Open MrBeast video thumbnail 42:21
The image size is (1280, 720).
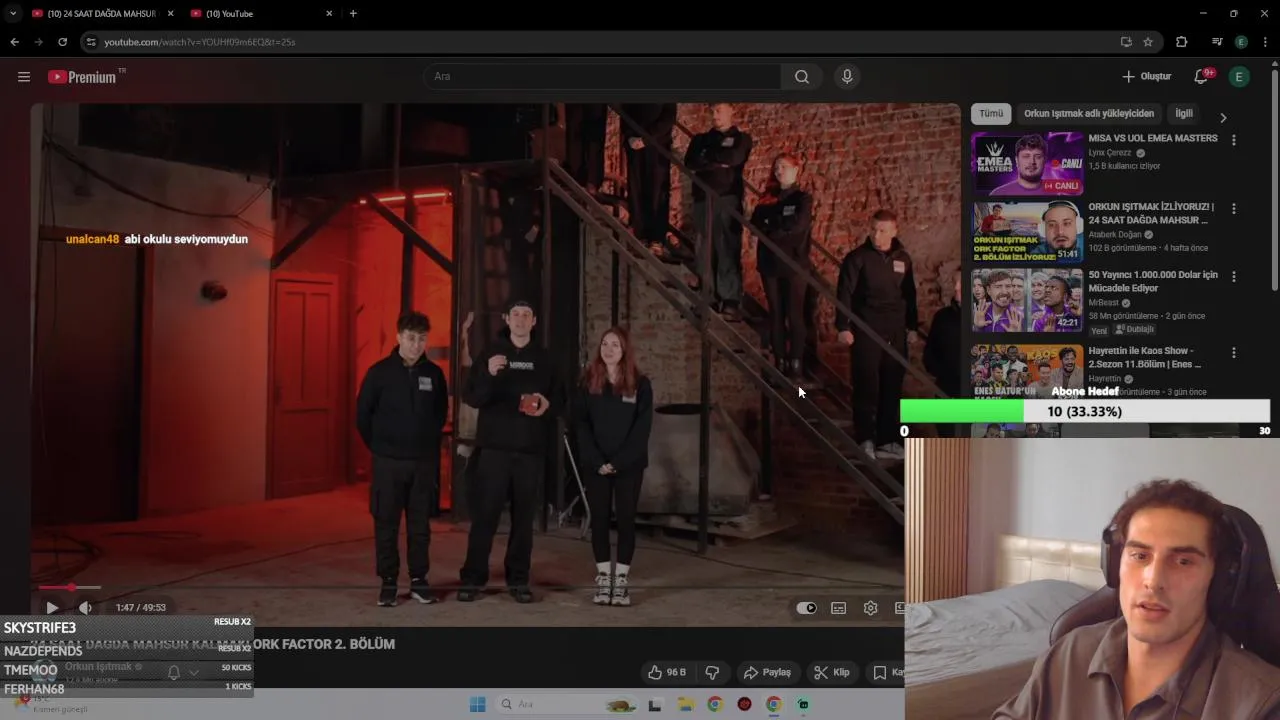point(1027,300)
